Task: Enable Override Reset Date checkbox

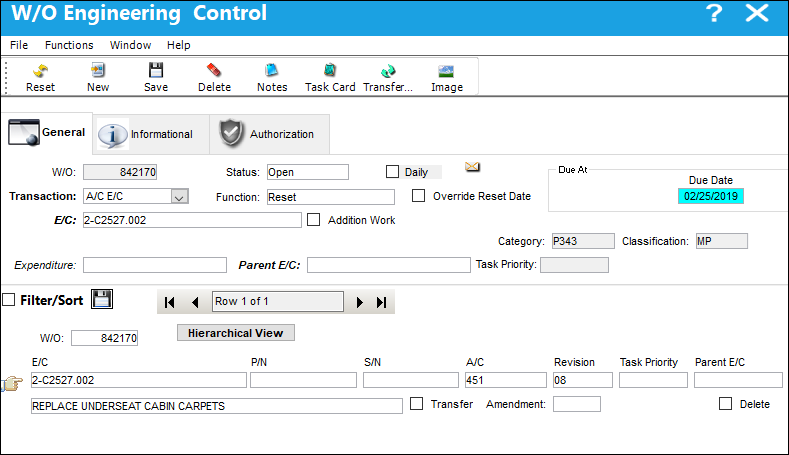Action: [418, 195]
